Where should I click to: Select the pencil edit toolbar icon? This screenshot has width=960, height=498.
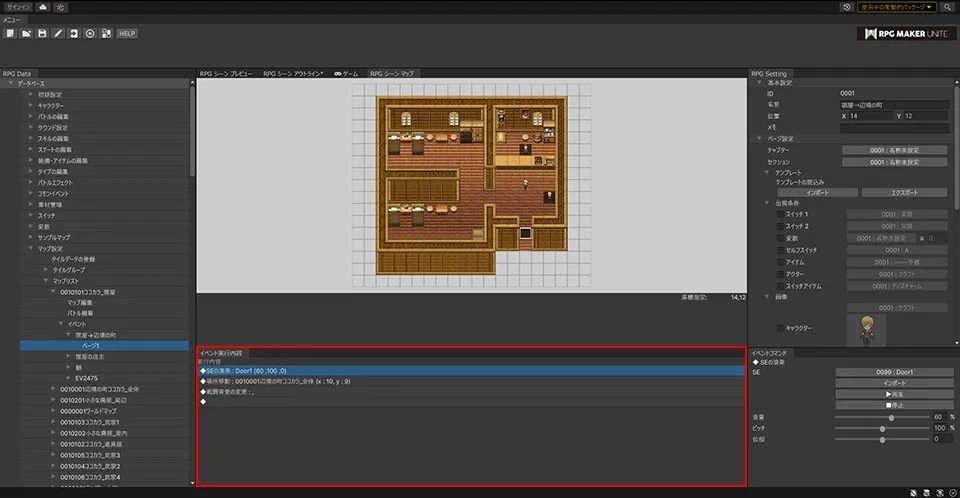click(58, 33)
